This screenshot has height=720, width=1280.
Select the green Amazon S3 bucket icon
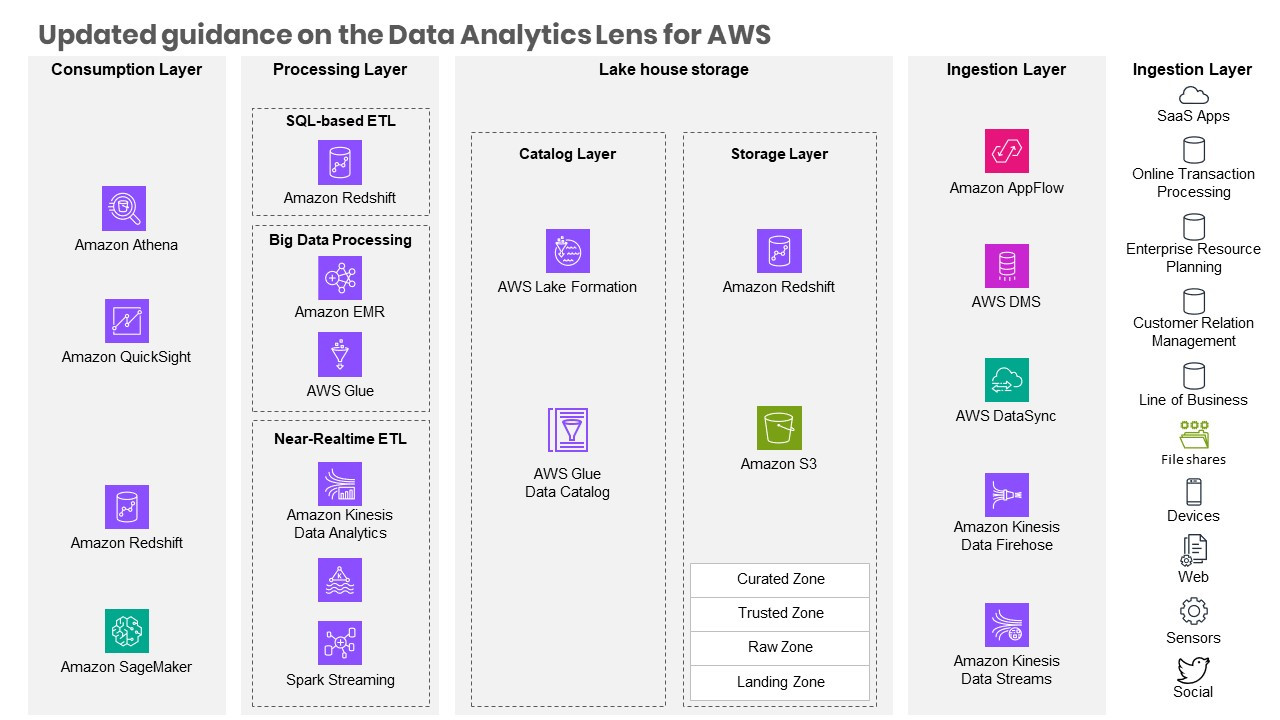click(779, 428)
